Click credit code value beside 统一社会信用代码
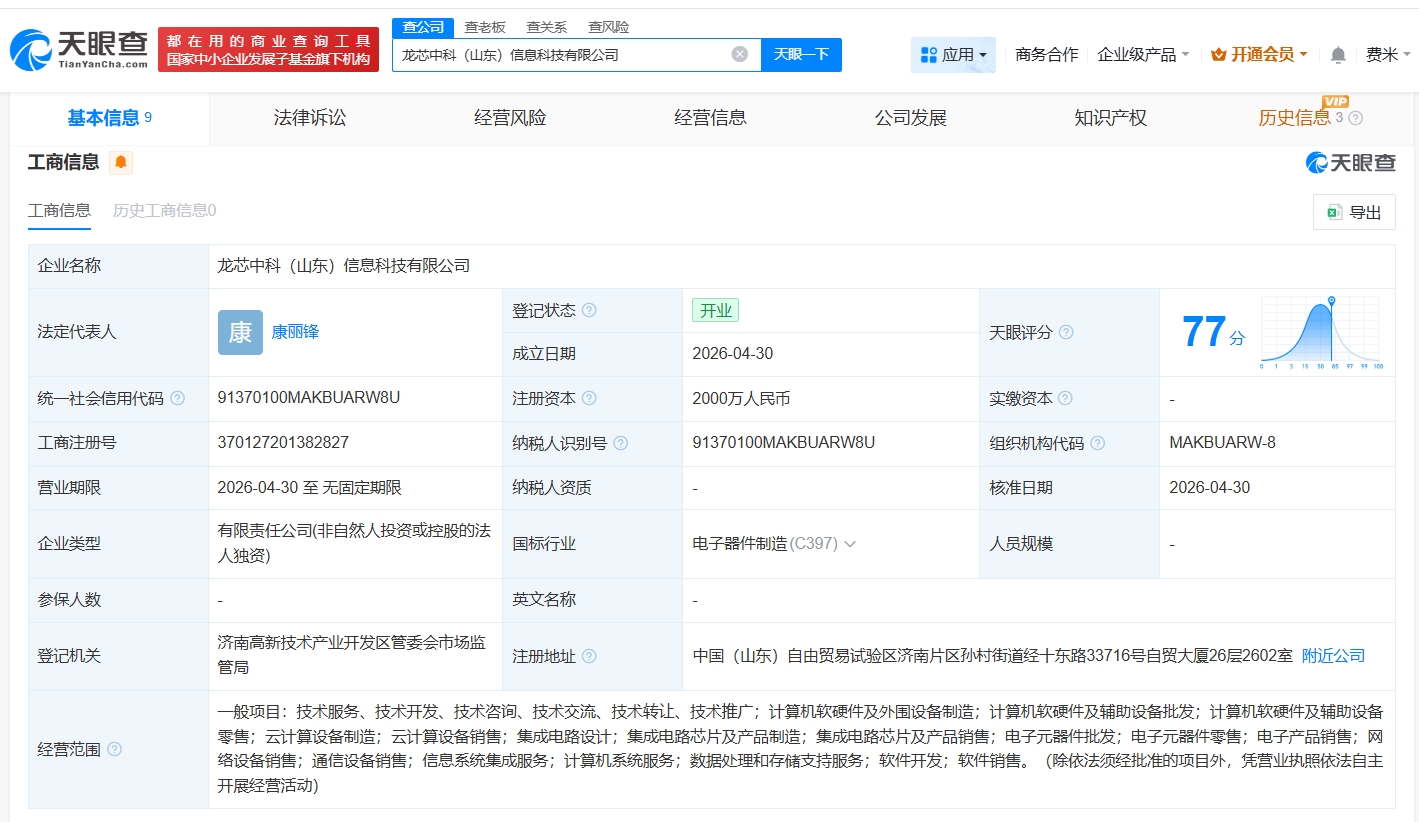This screenshot has width=1419, height=822. pyautogui.click(x=309, y=398)
